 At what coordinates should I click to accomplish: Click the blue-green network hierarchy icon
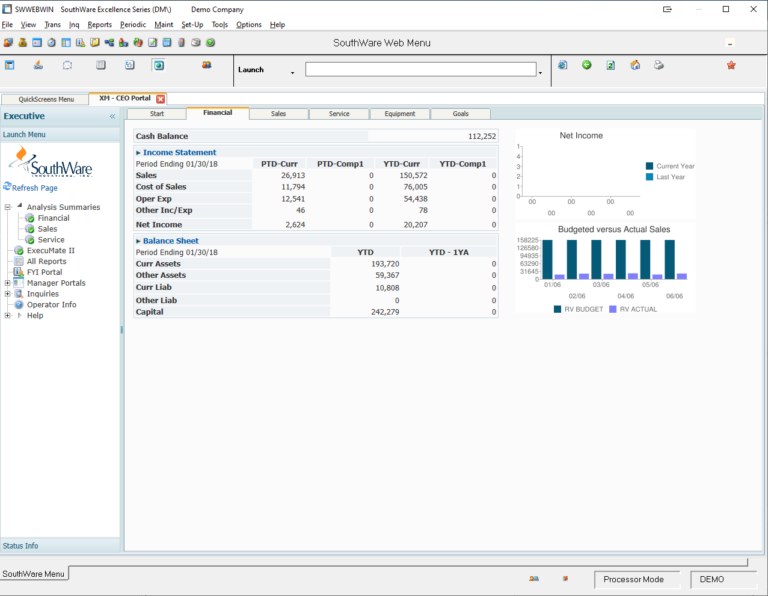tap(109, 43)
